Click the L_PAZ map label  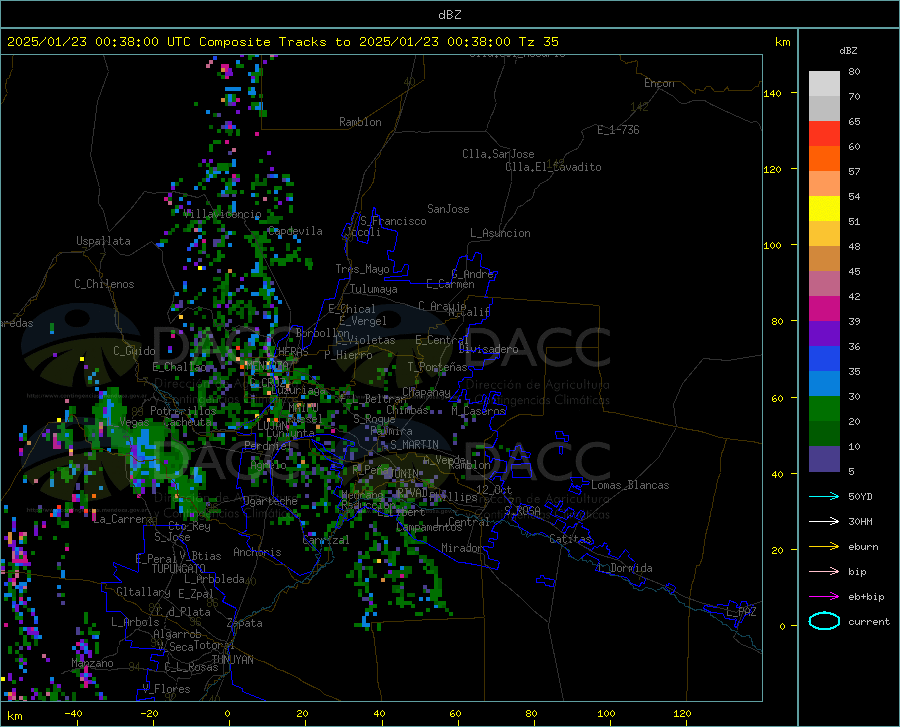click(741, 612)
